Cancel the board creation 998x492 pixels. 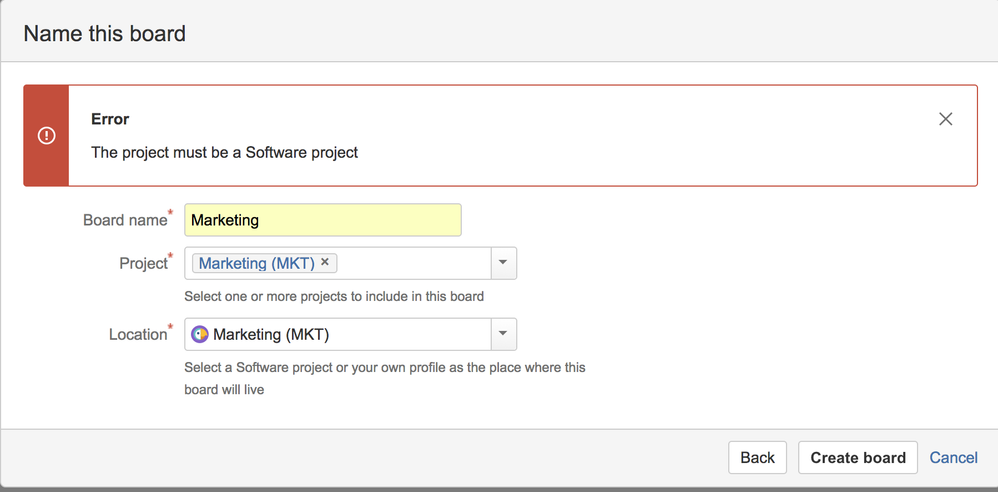[953, 457]
